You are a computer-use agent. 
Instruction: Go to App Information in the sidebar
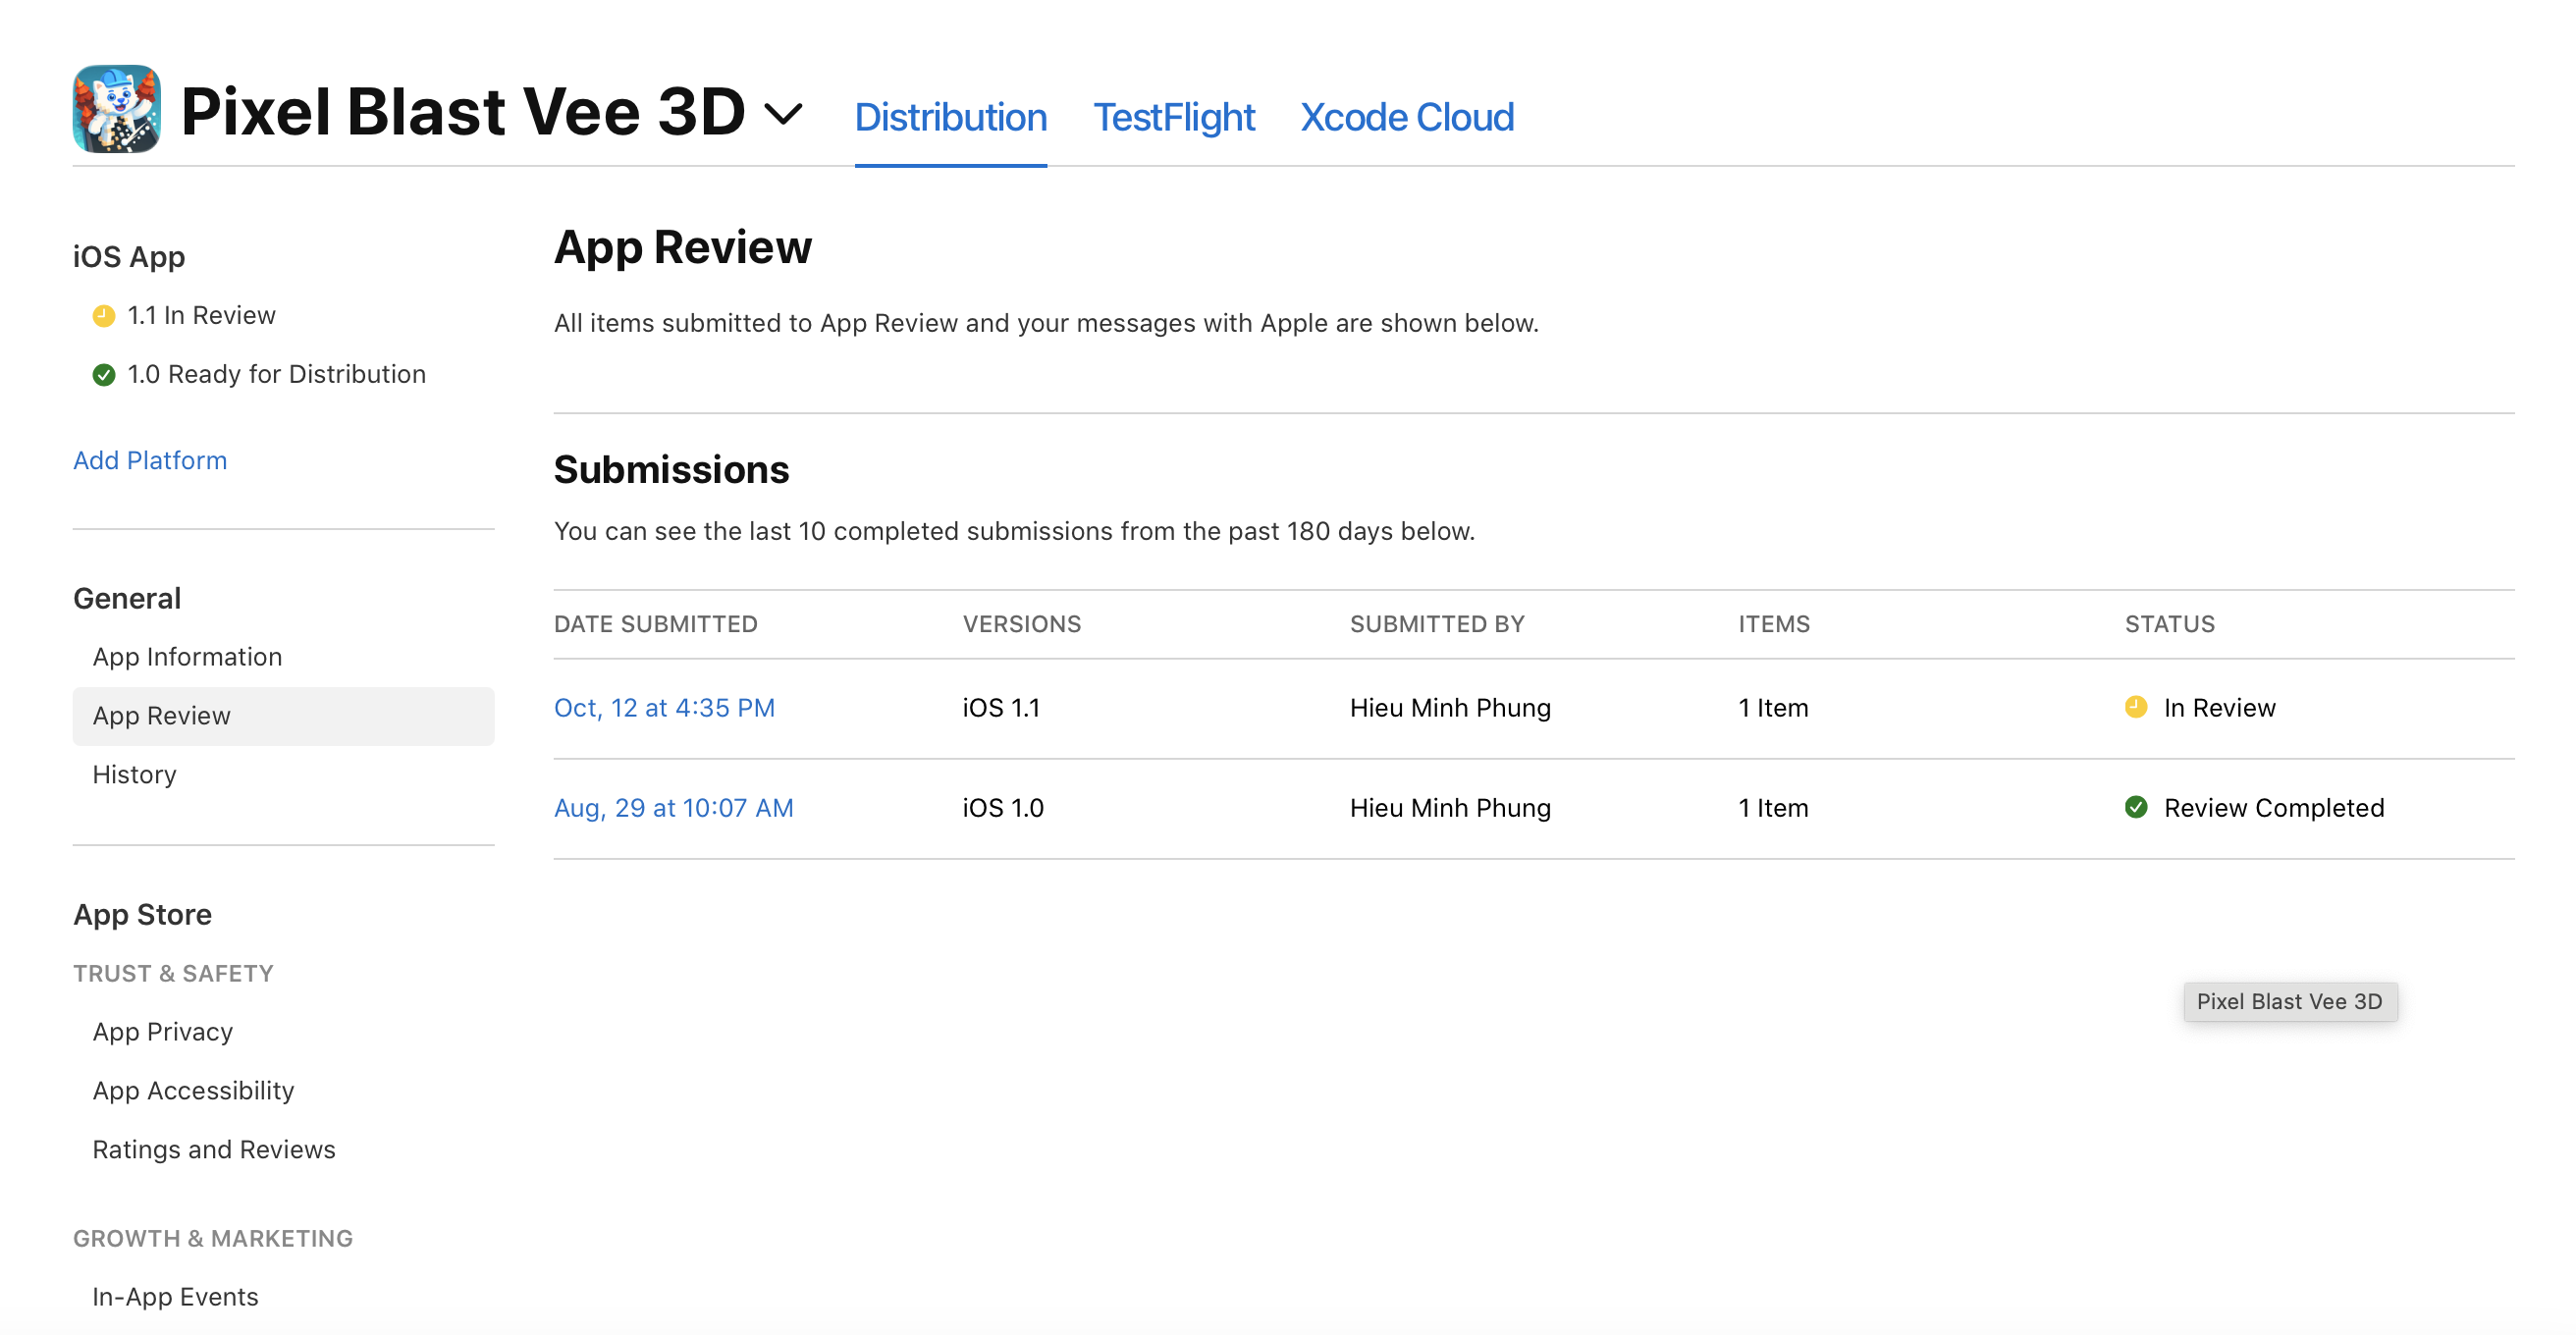[187, 657]
